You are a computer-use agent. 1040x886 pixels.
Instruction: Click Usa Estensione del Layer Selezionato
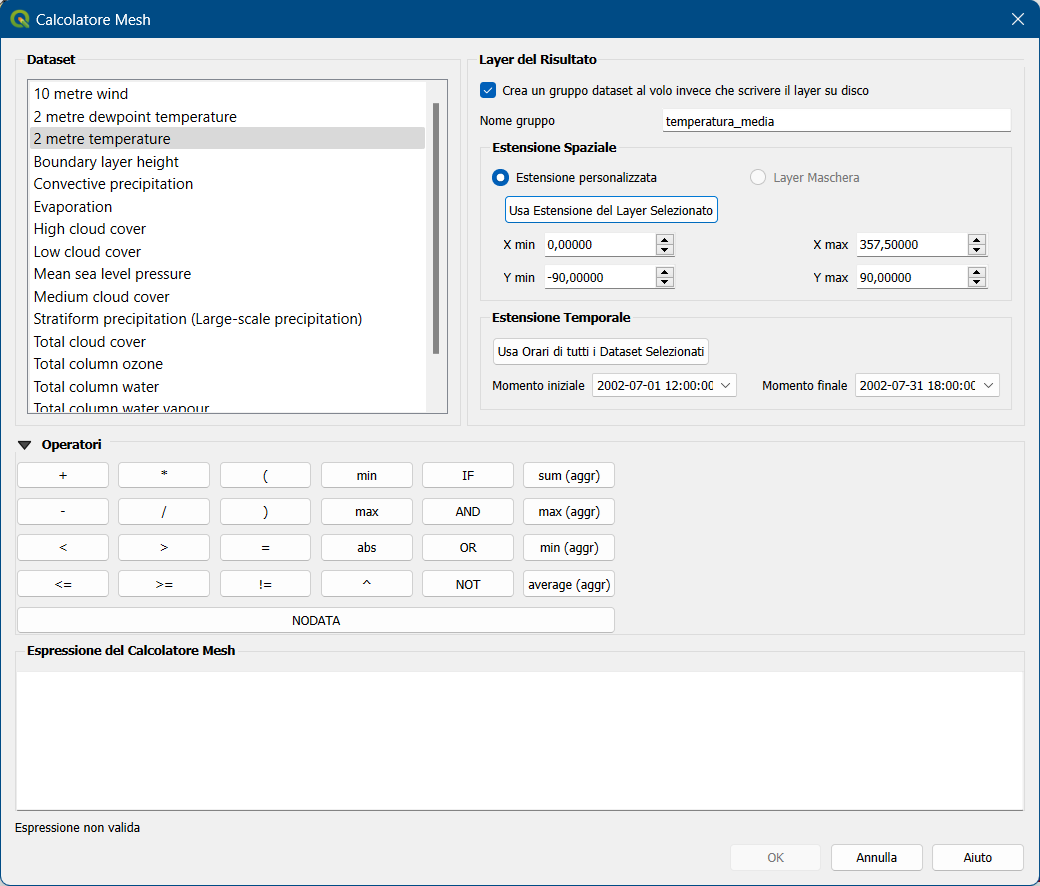pos(611,210)
